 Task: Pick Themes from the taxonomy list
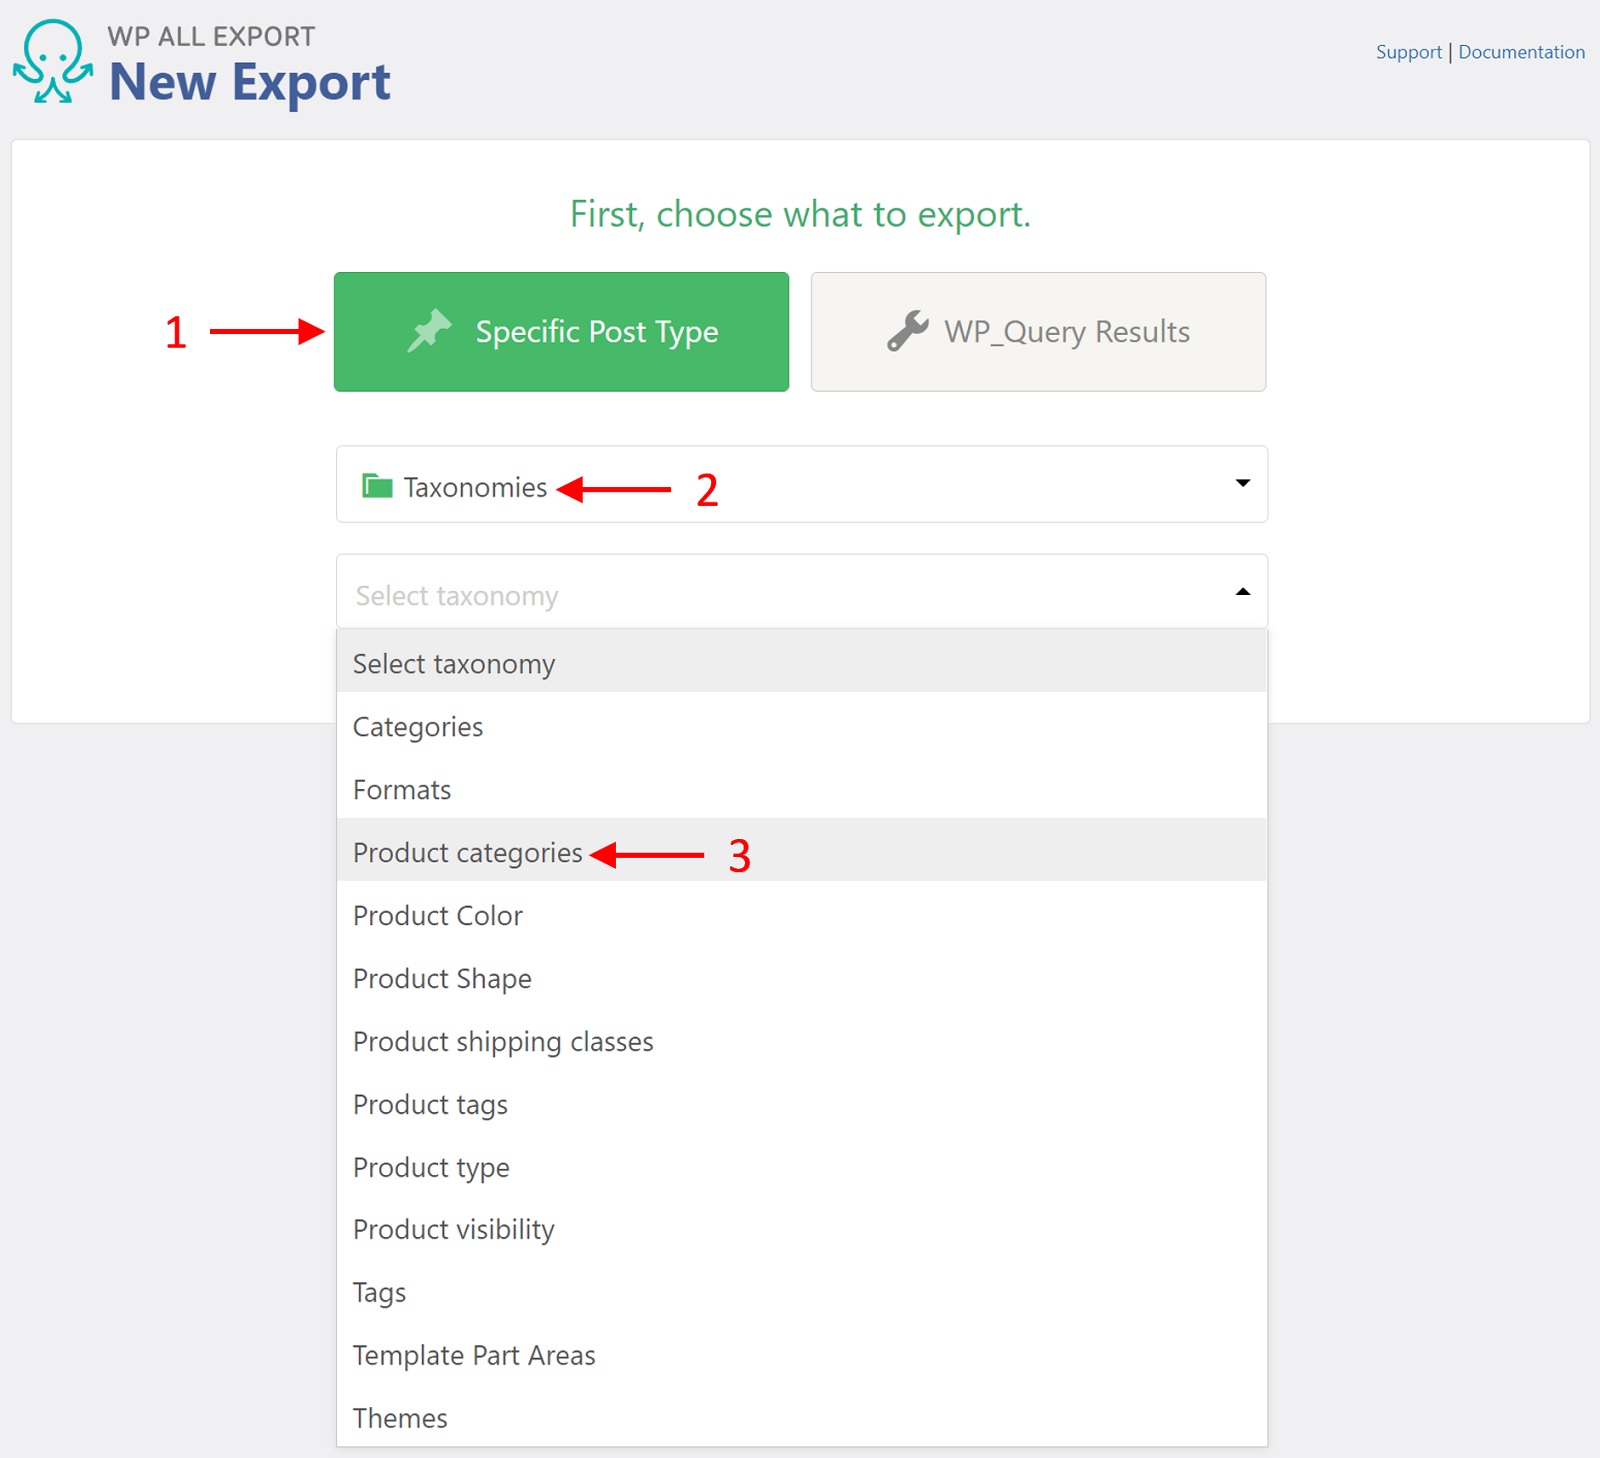(802, 1418)
